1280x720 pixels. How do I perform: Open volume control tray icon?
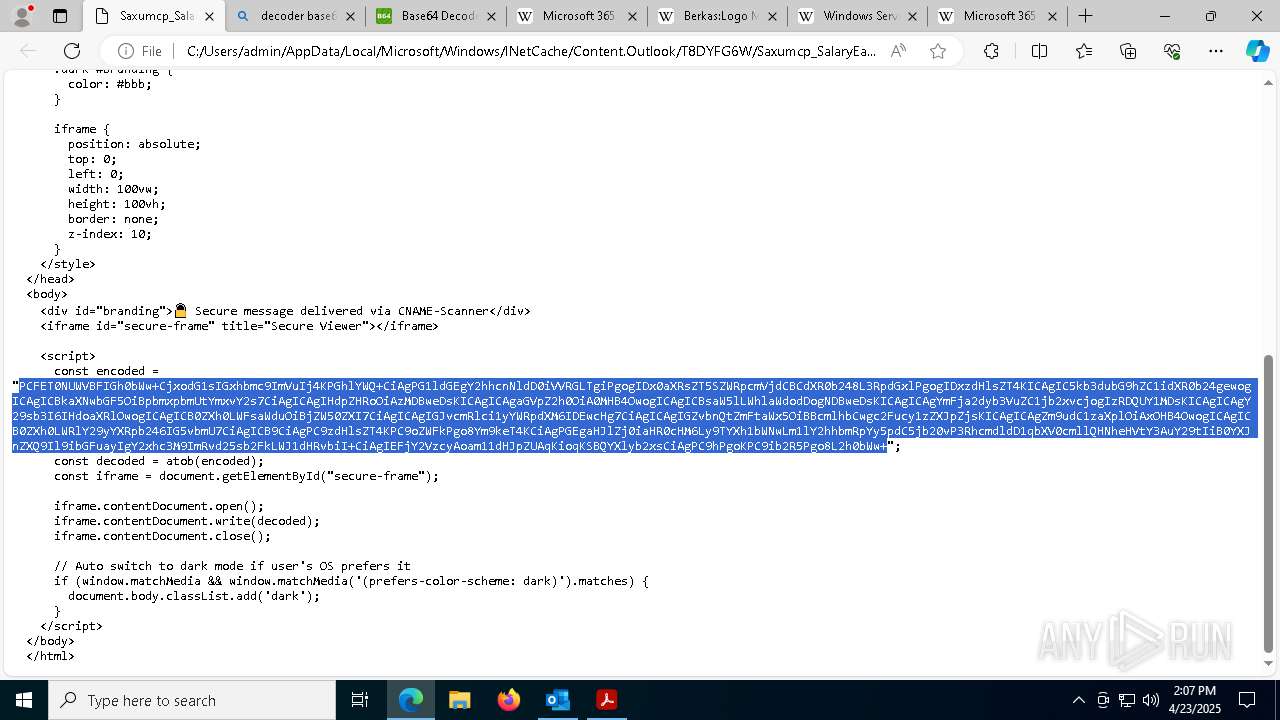(1151, 700)
